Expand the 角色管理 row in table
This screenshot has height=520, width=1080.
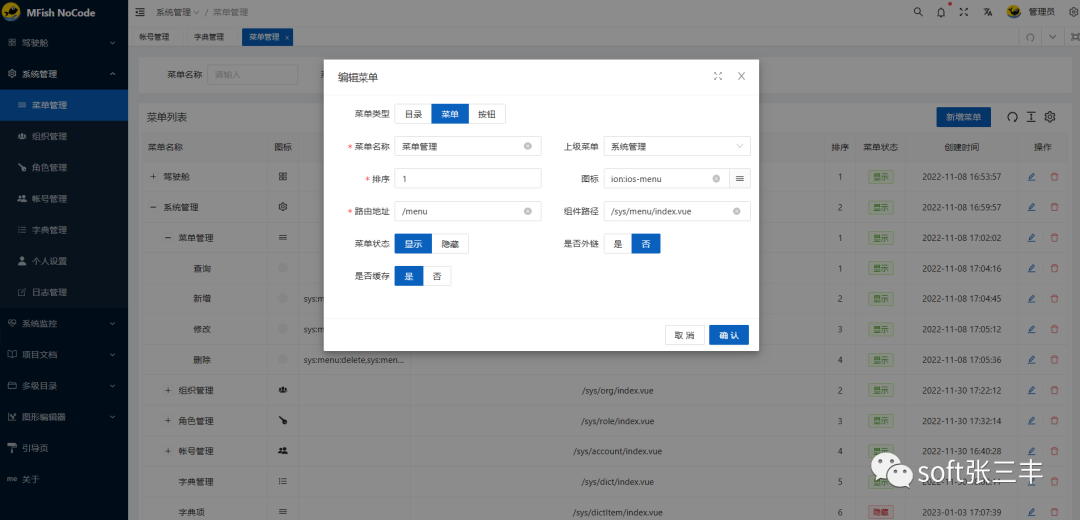(x=167, y=421)
